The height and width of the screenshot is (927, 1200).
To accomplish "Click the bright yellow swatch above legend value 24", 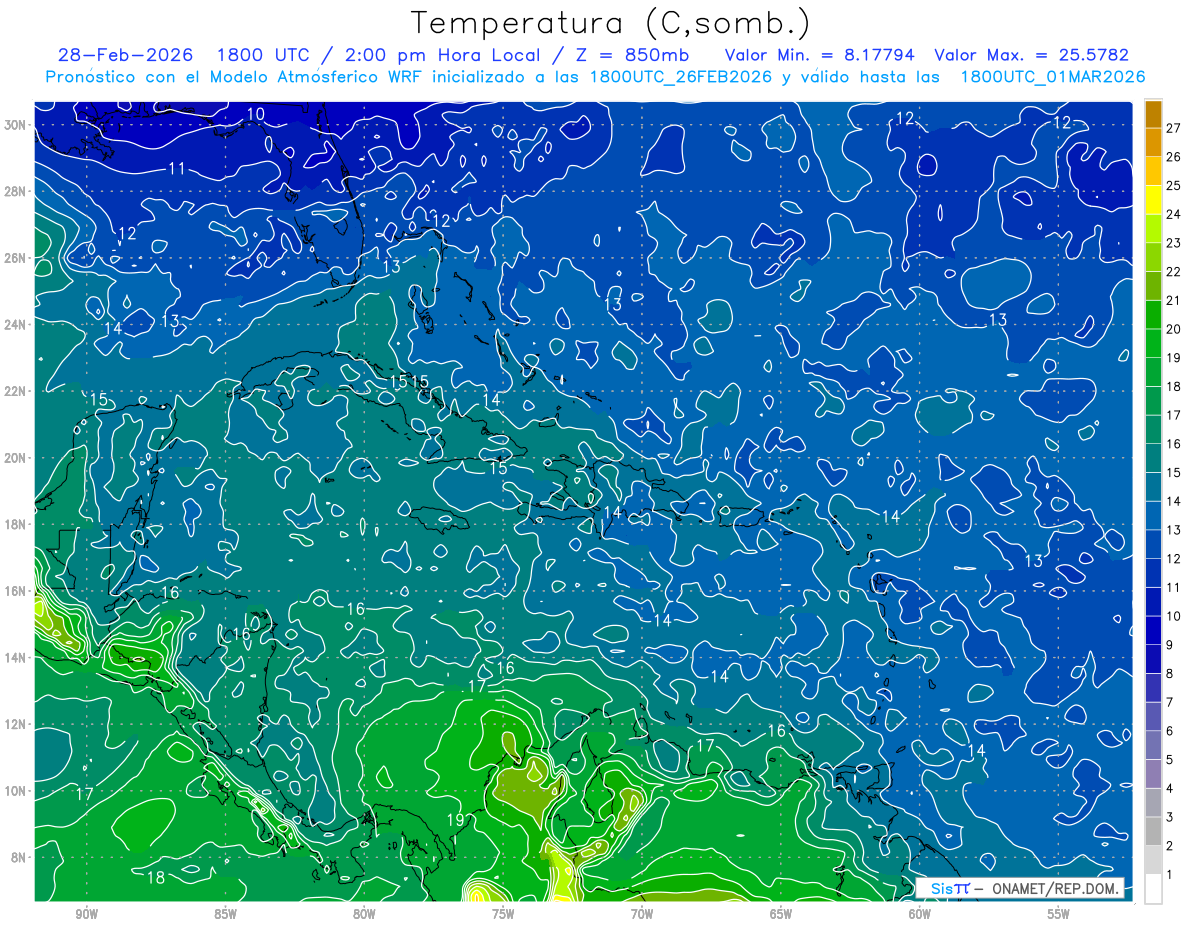I will tap(1153, 200).
